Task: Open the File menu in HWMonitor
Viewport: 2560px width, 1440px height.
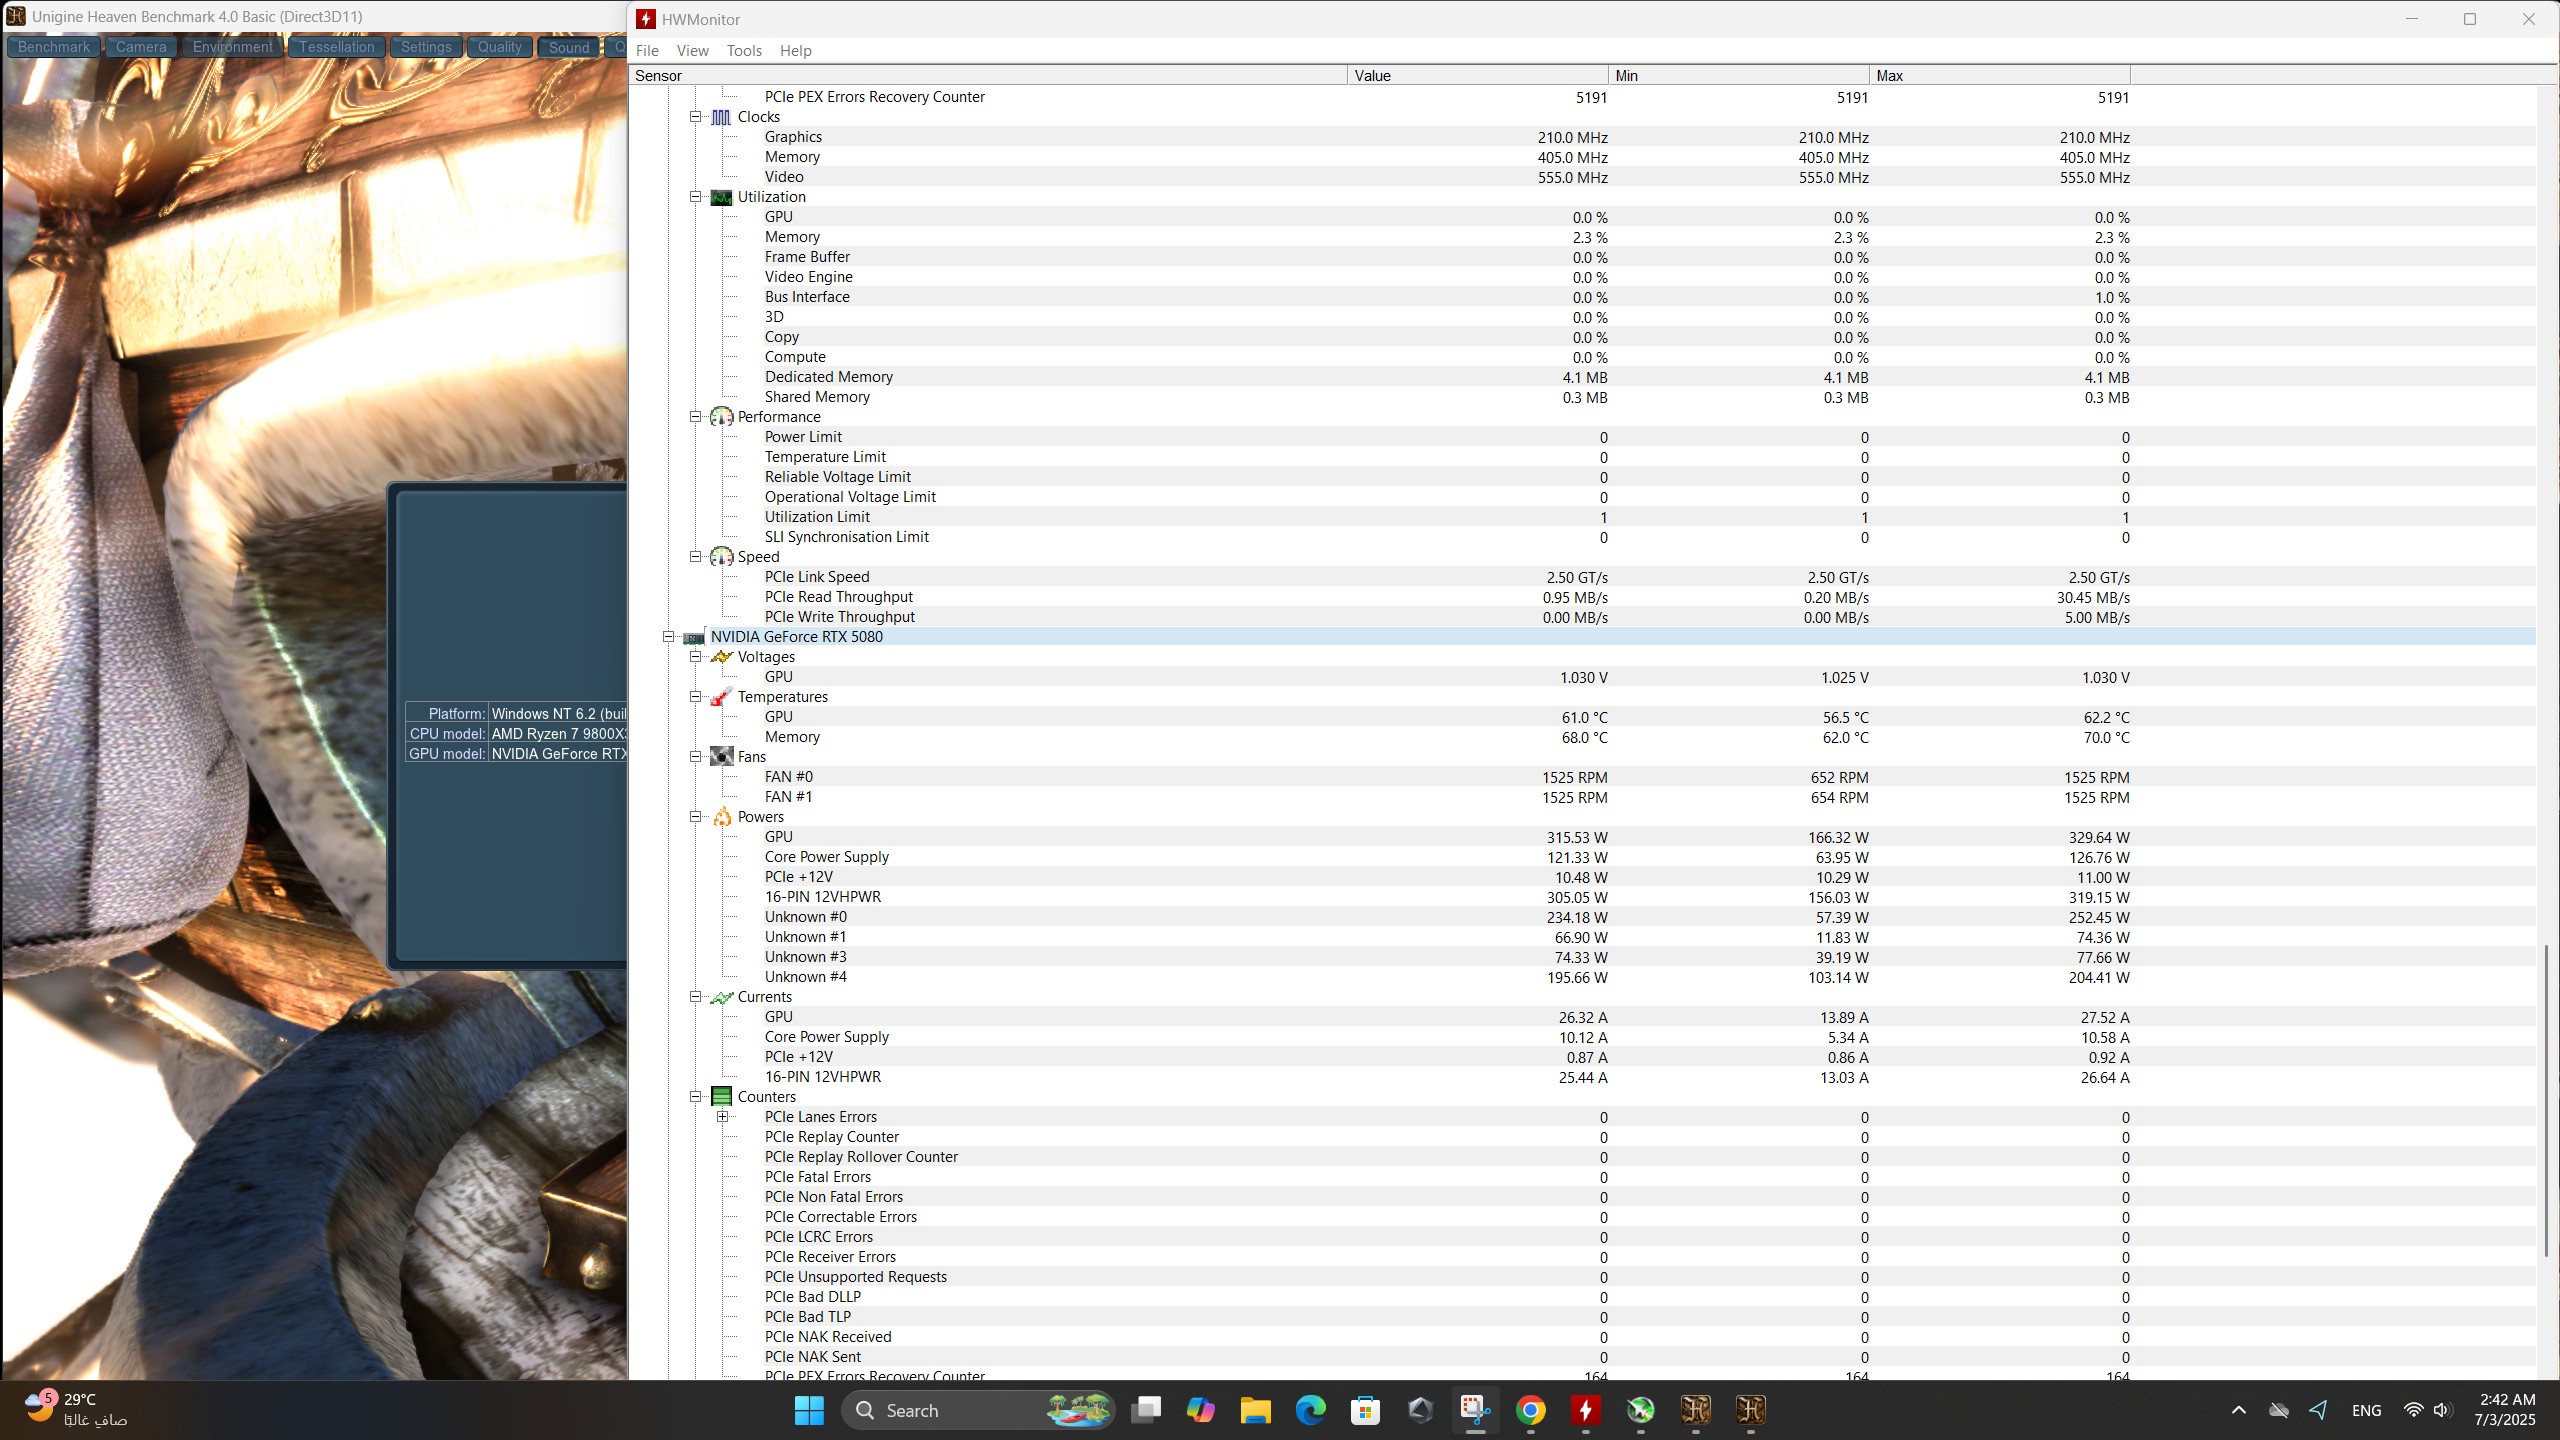Action: (647, 51)
